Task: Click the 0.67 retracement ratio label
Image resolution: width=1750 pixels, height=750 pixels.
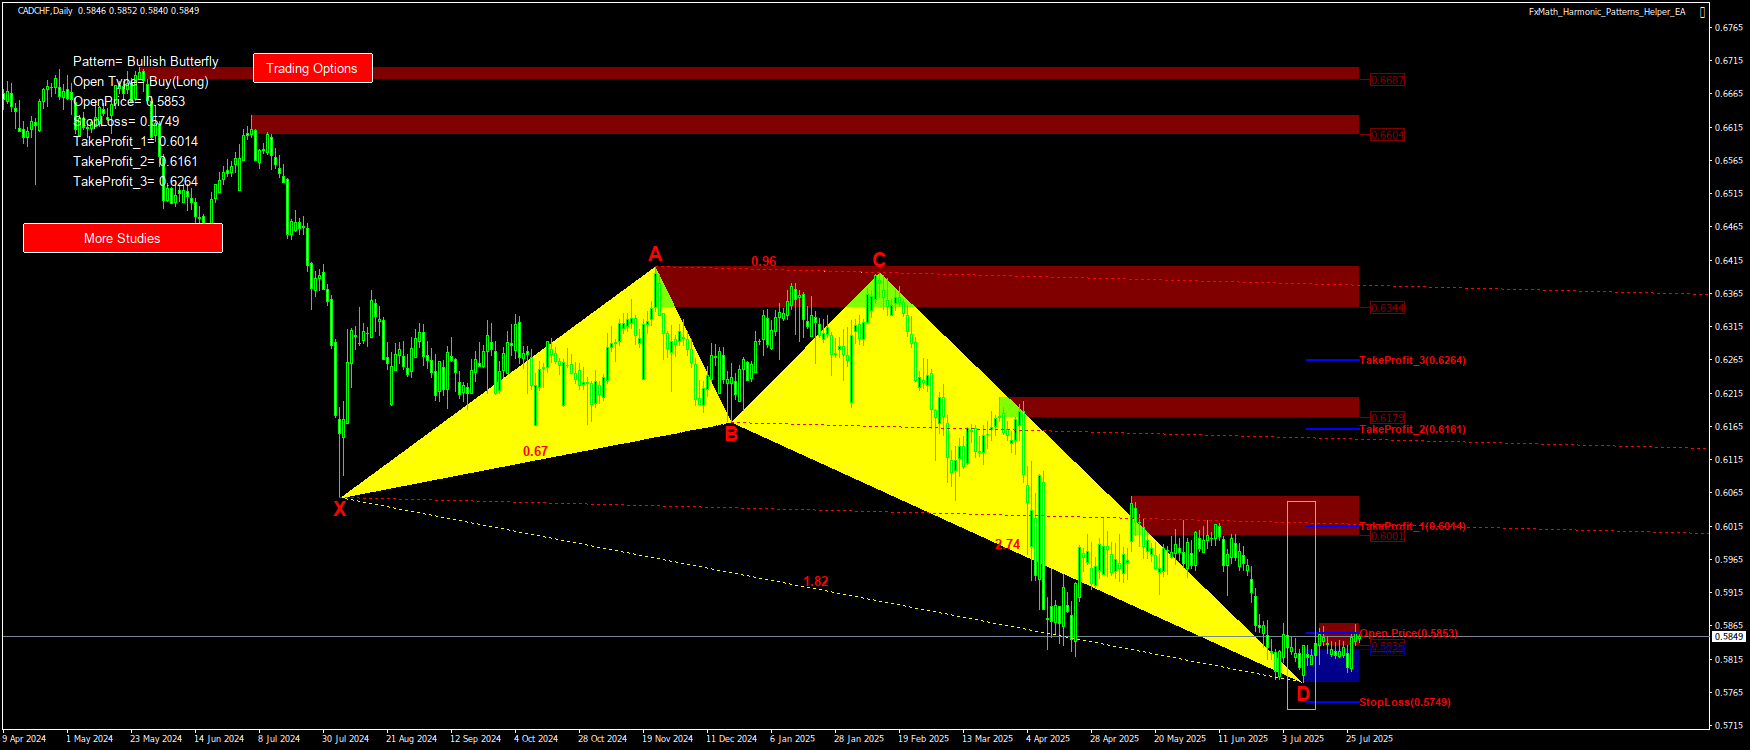Action: click(535, 451)
